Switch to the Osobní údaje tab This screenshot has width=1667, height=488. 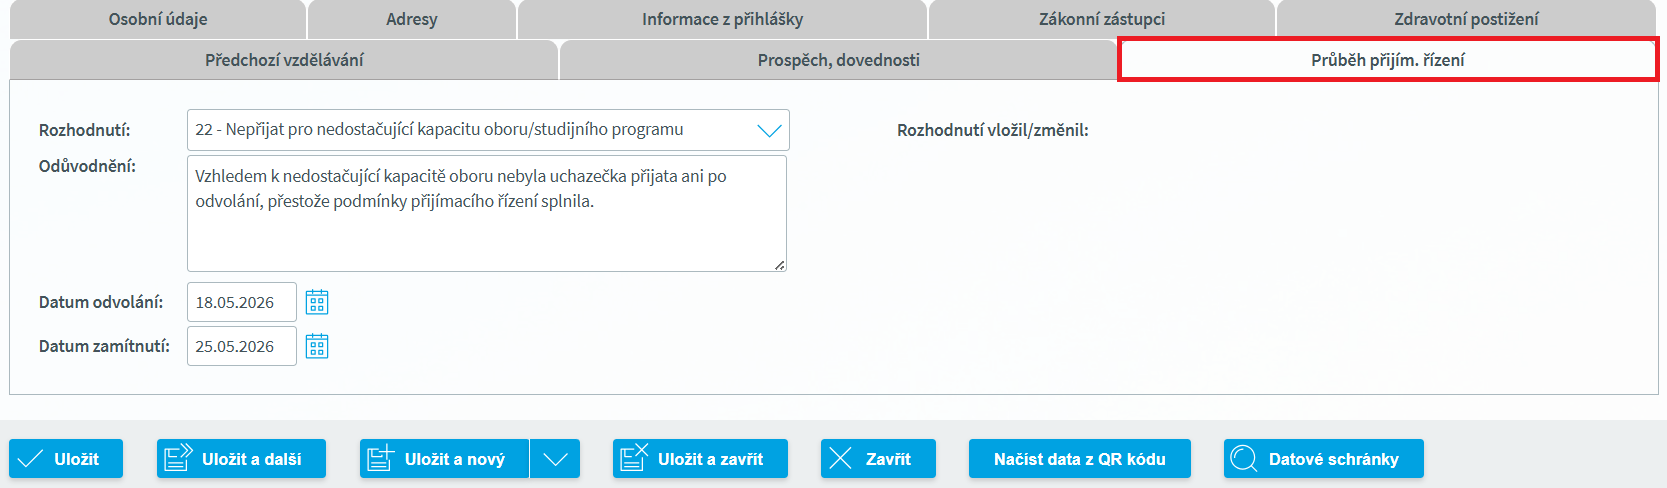tap(158, 19)
